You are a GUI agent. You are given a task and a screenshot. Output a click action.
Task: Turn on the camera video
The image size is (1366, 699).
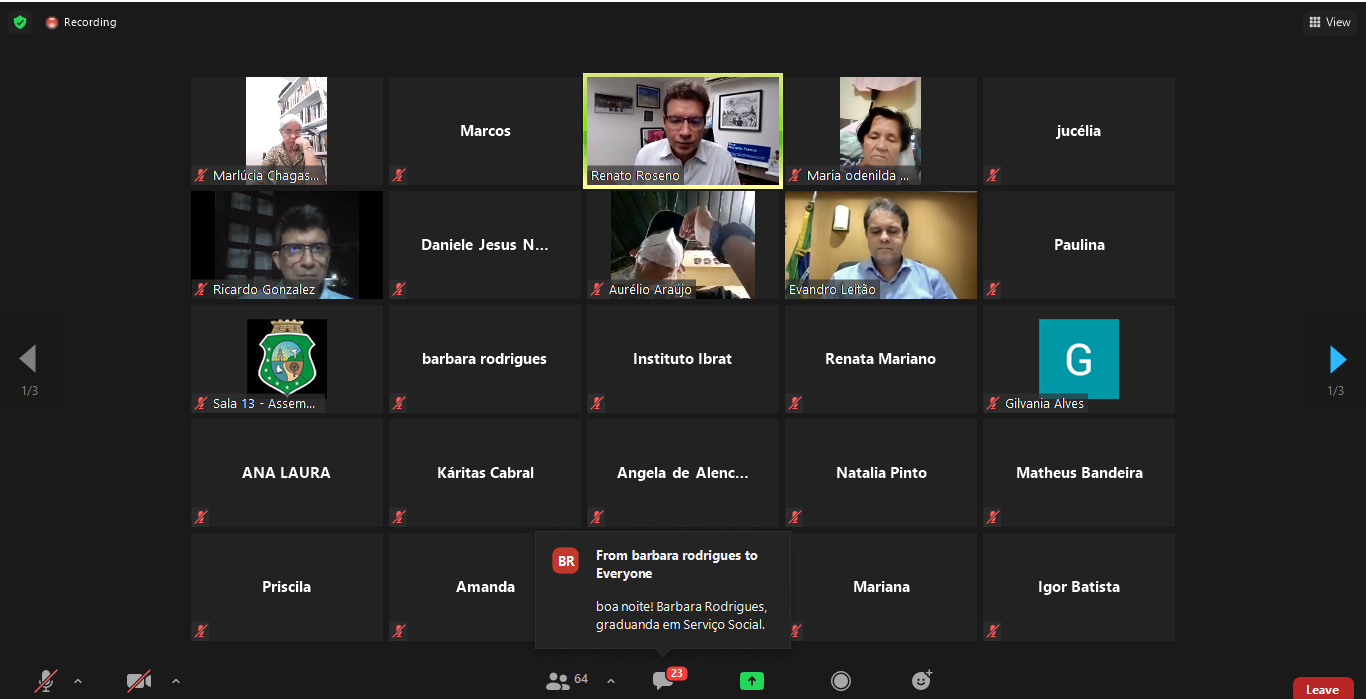[x=138, y=681]
